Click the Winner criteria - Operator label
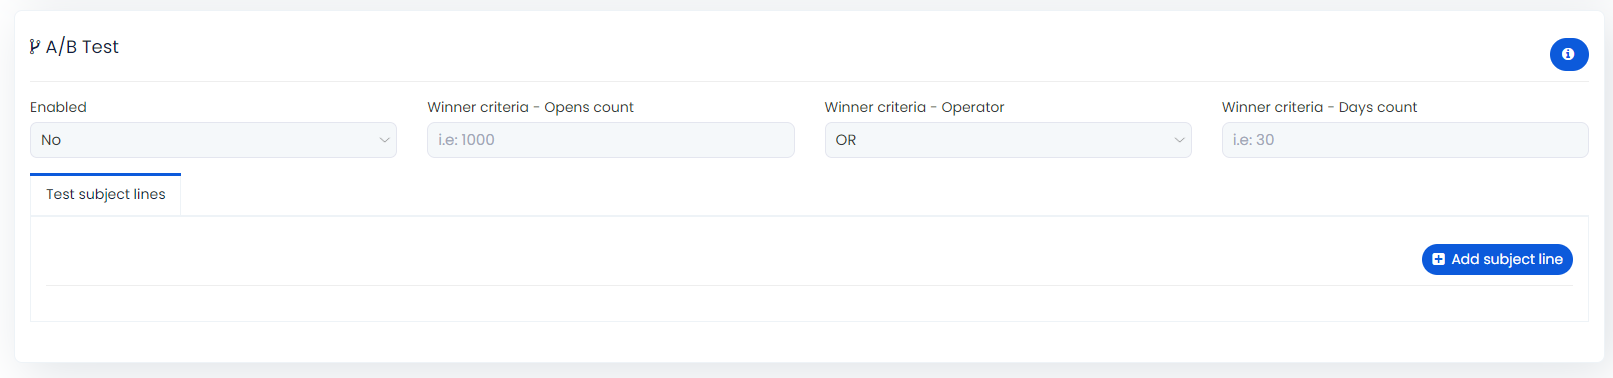This screenshot has width=1613, height=378. [x=914, y=107]
